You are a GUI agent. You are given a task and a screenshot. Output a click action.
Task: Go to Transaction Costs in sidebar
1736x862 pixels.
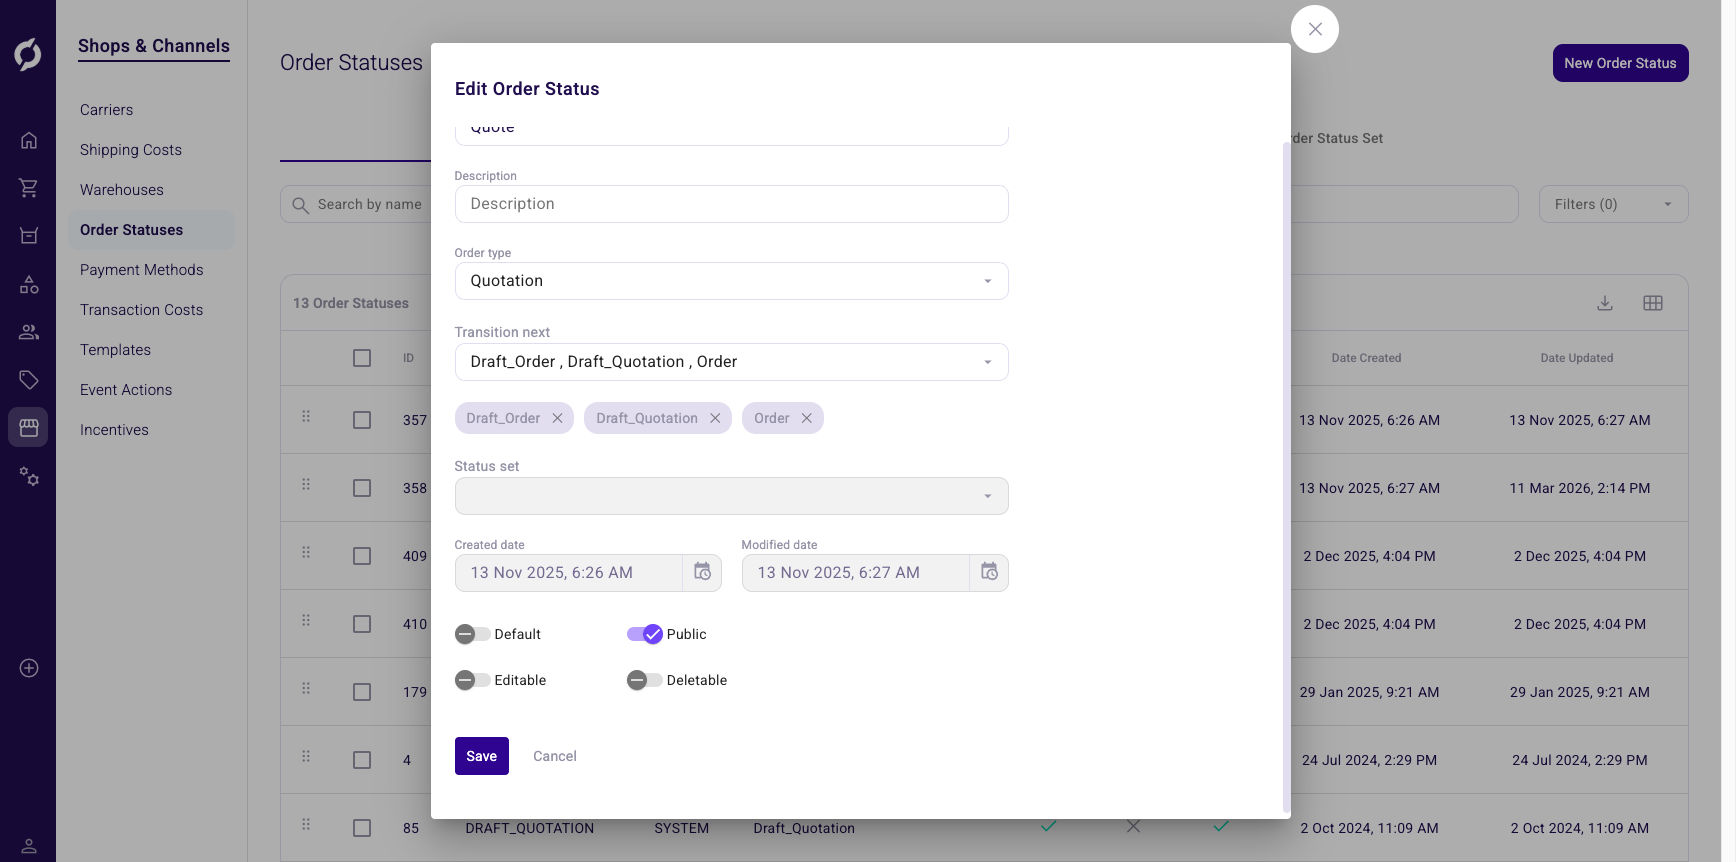tap(142, 310)
